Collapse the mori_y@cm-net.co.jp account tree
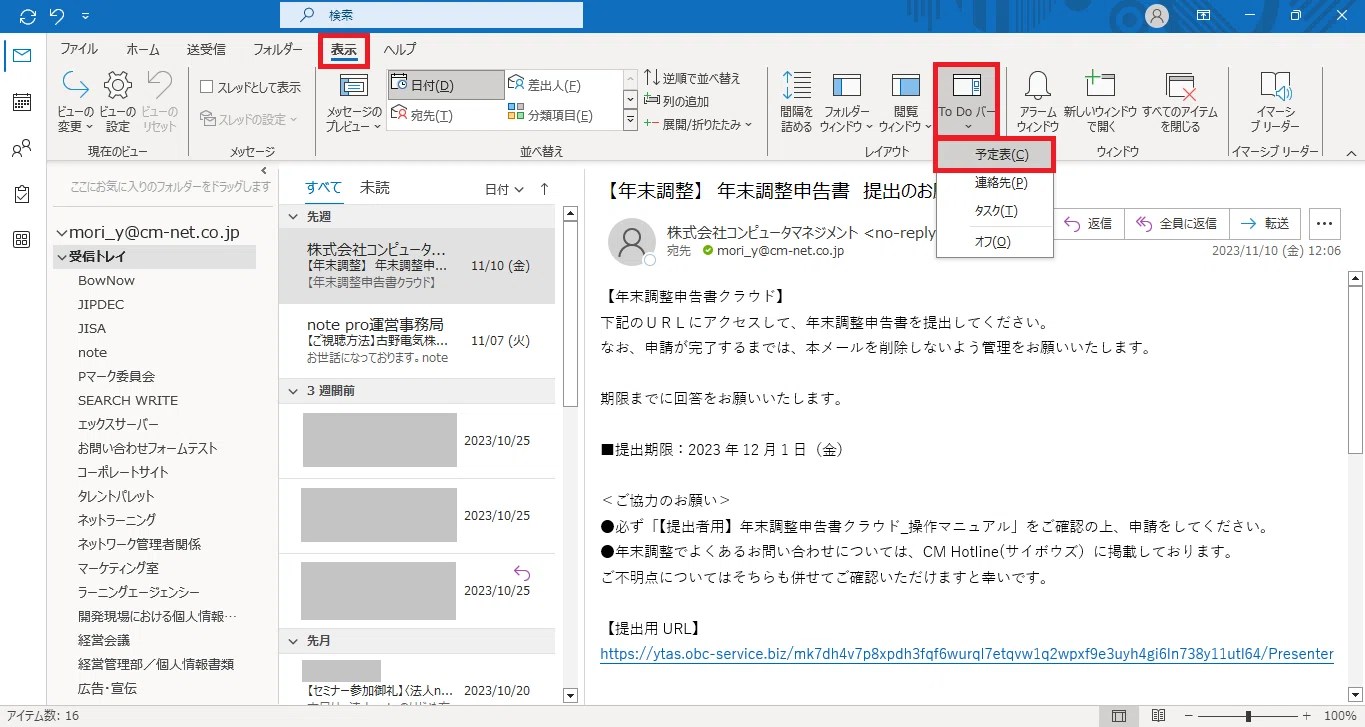Viewport: 1365px width, 727px height. [x=62, y=233]
